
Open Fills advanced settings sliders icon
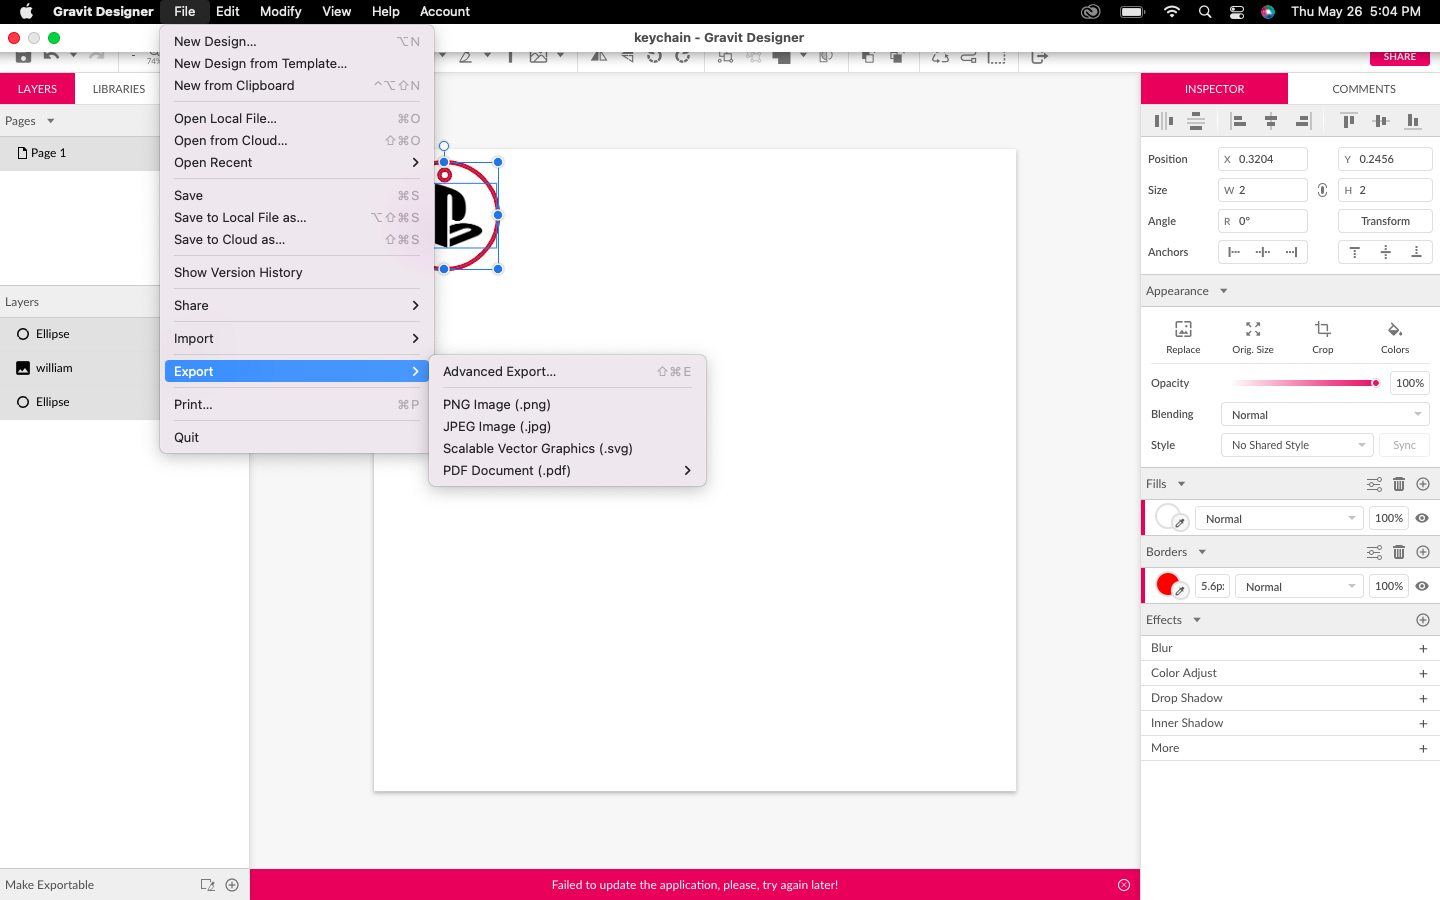click(x=1375, y=484)
